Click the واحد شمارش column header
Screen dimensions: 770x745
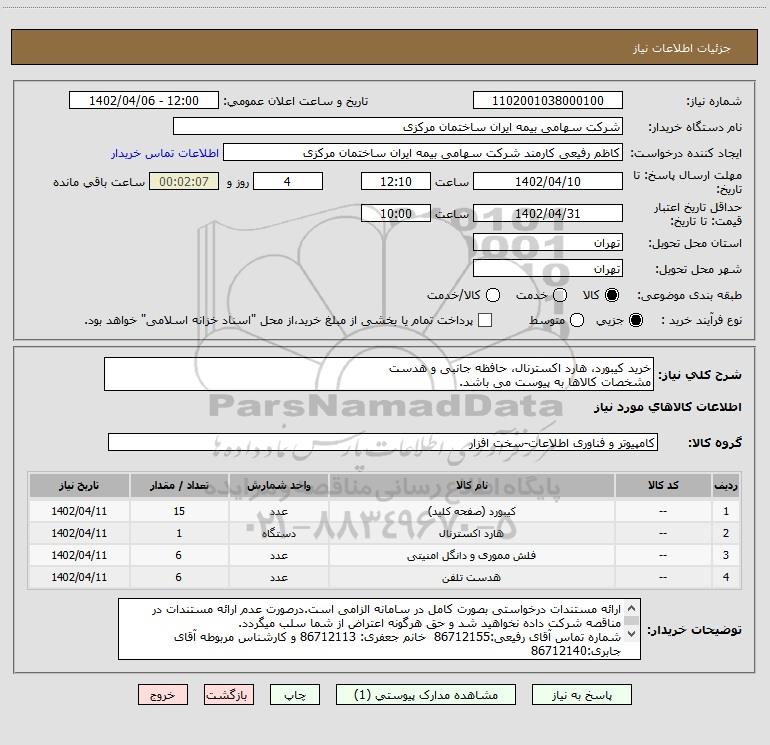tap(278, 486)
